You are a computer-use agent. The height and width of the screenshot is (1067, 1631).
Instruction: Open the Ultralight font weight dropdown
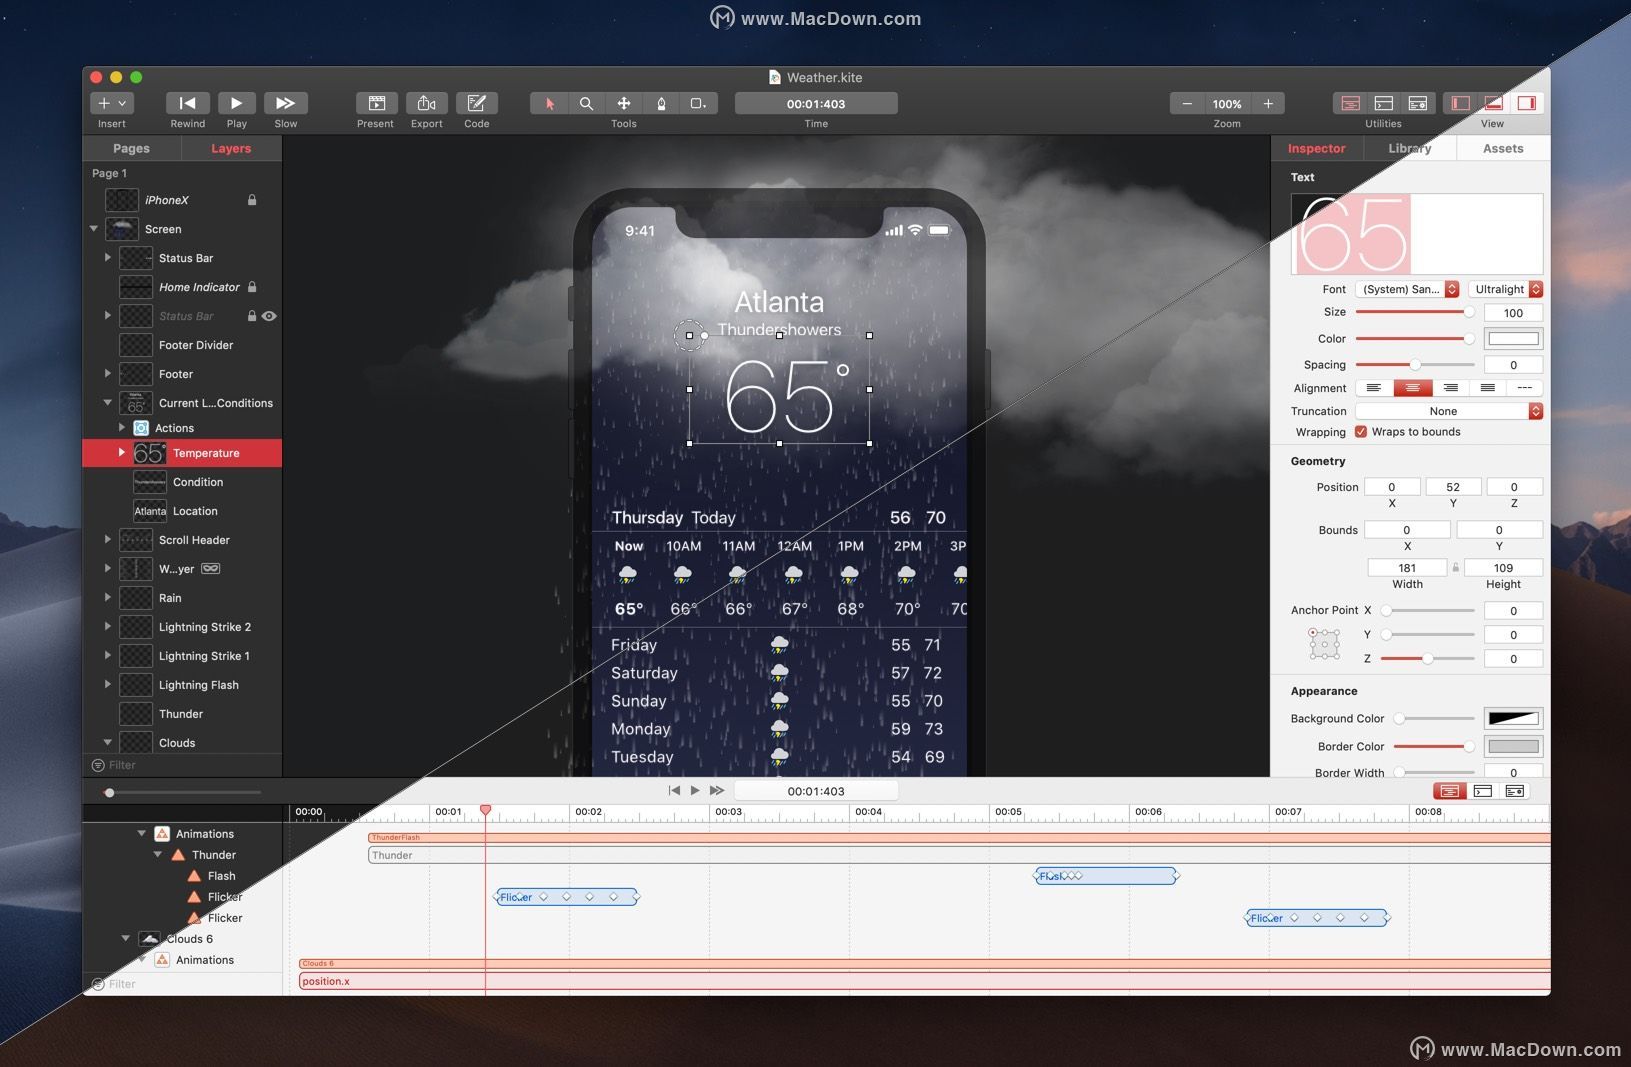pyautogui.click(x=1505, y=289)
